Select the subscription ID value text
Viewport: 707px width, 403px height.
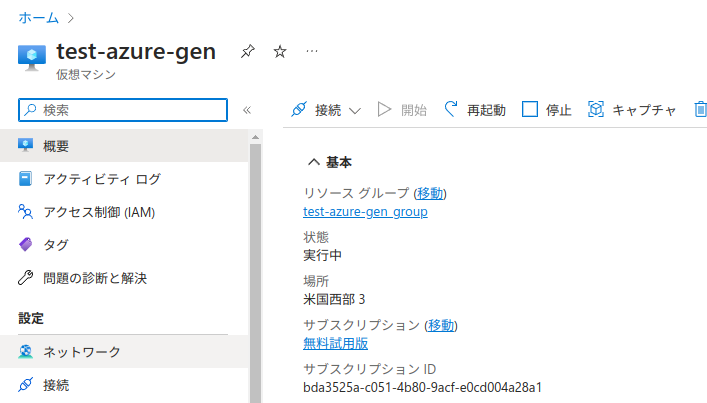(422, 387)
